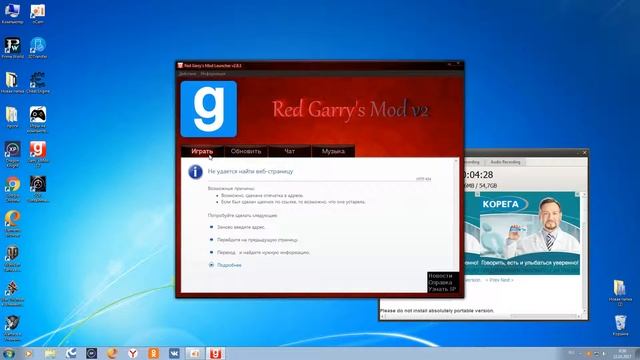This screenshot has width=640, height=360.
Task: Switch to Red Garry's Mod launcher in taskbar
Action: [x=215, y=353]
